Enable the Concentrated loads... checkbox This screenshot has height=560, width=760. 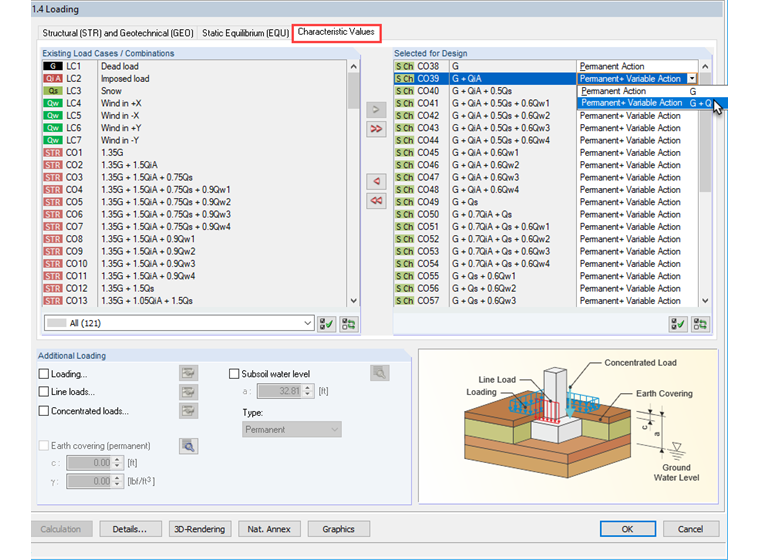click(44, 411)
